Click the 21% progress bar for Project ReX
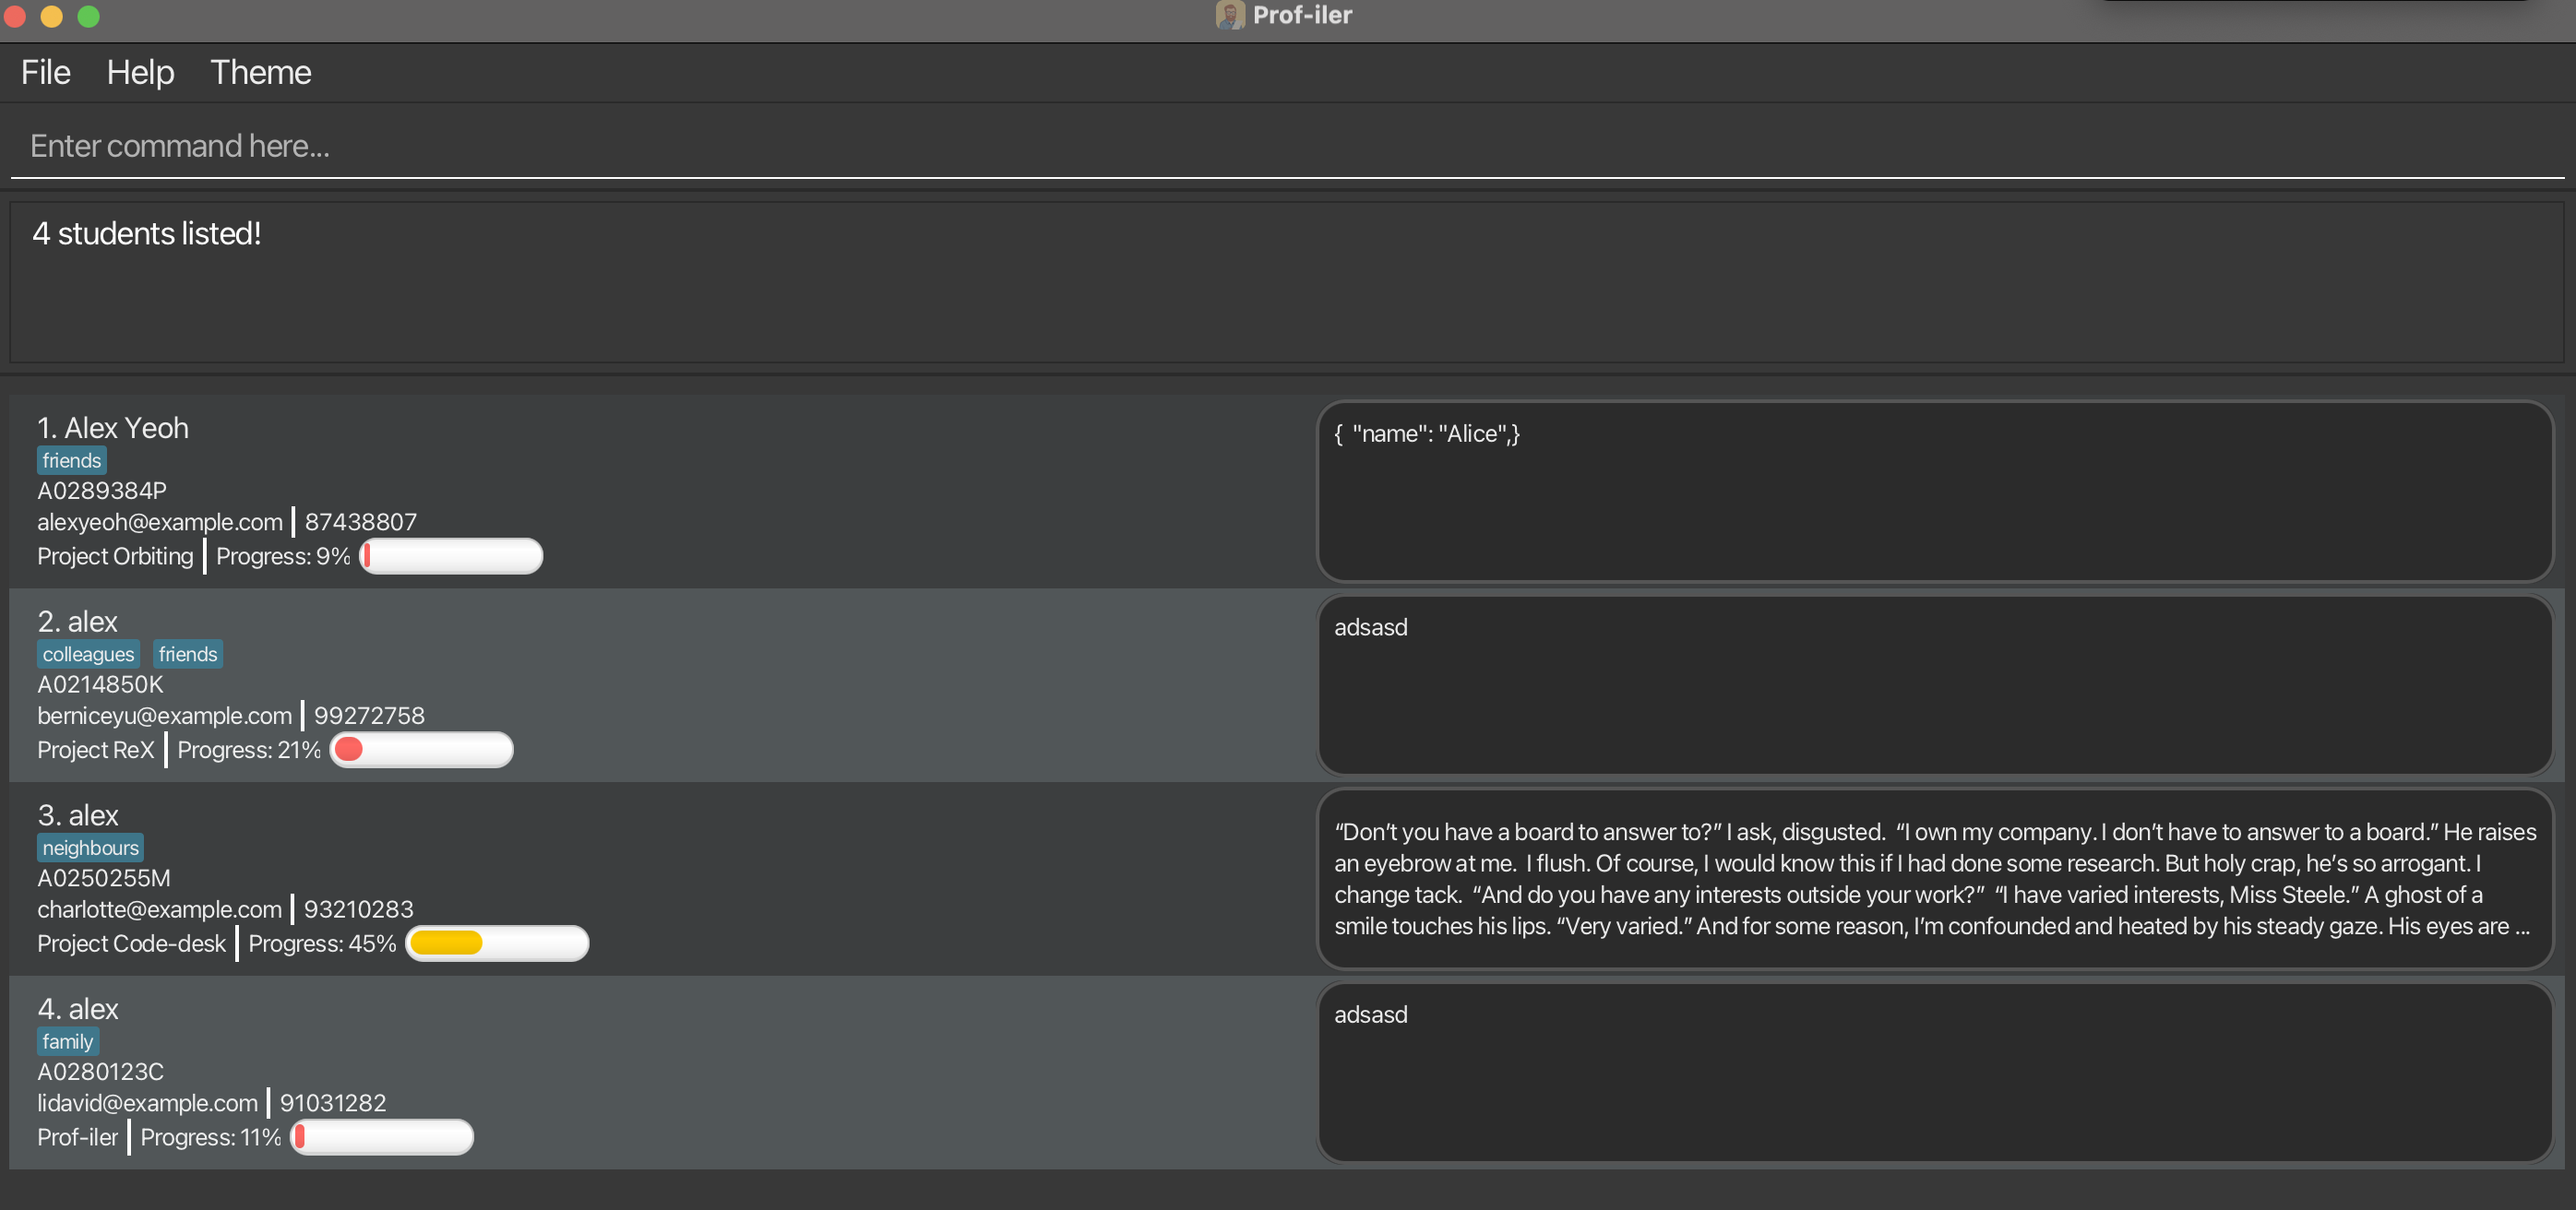This screenshot has width=2576, height=1210. pos(421,750)
